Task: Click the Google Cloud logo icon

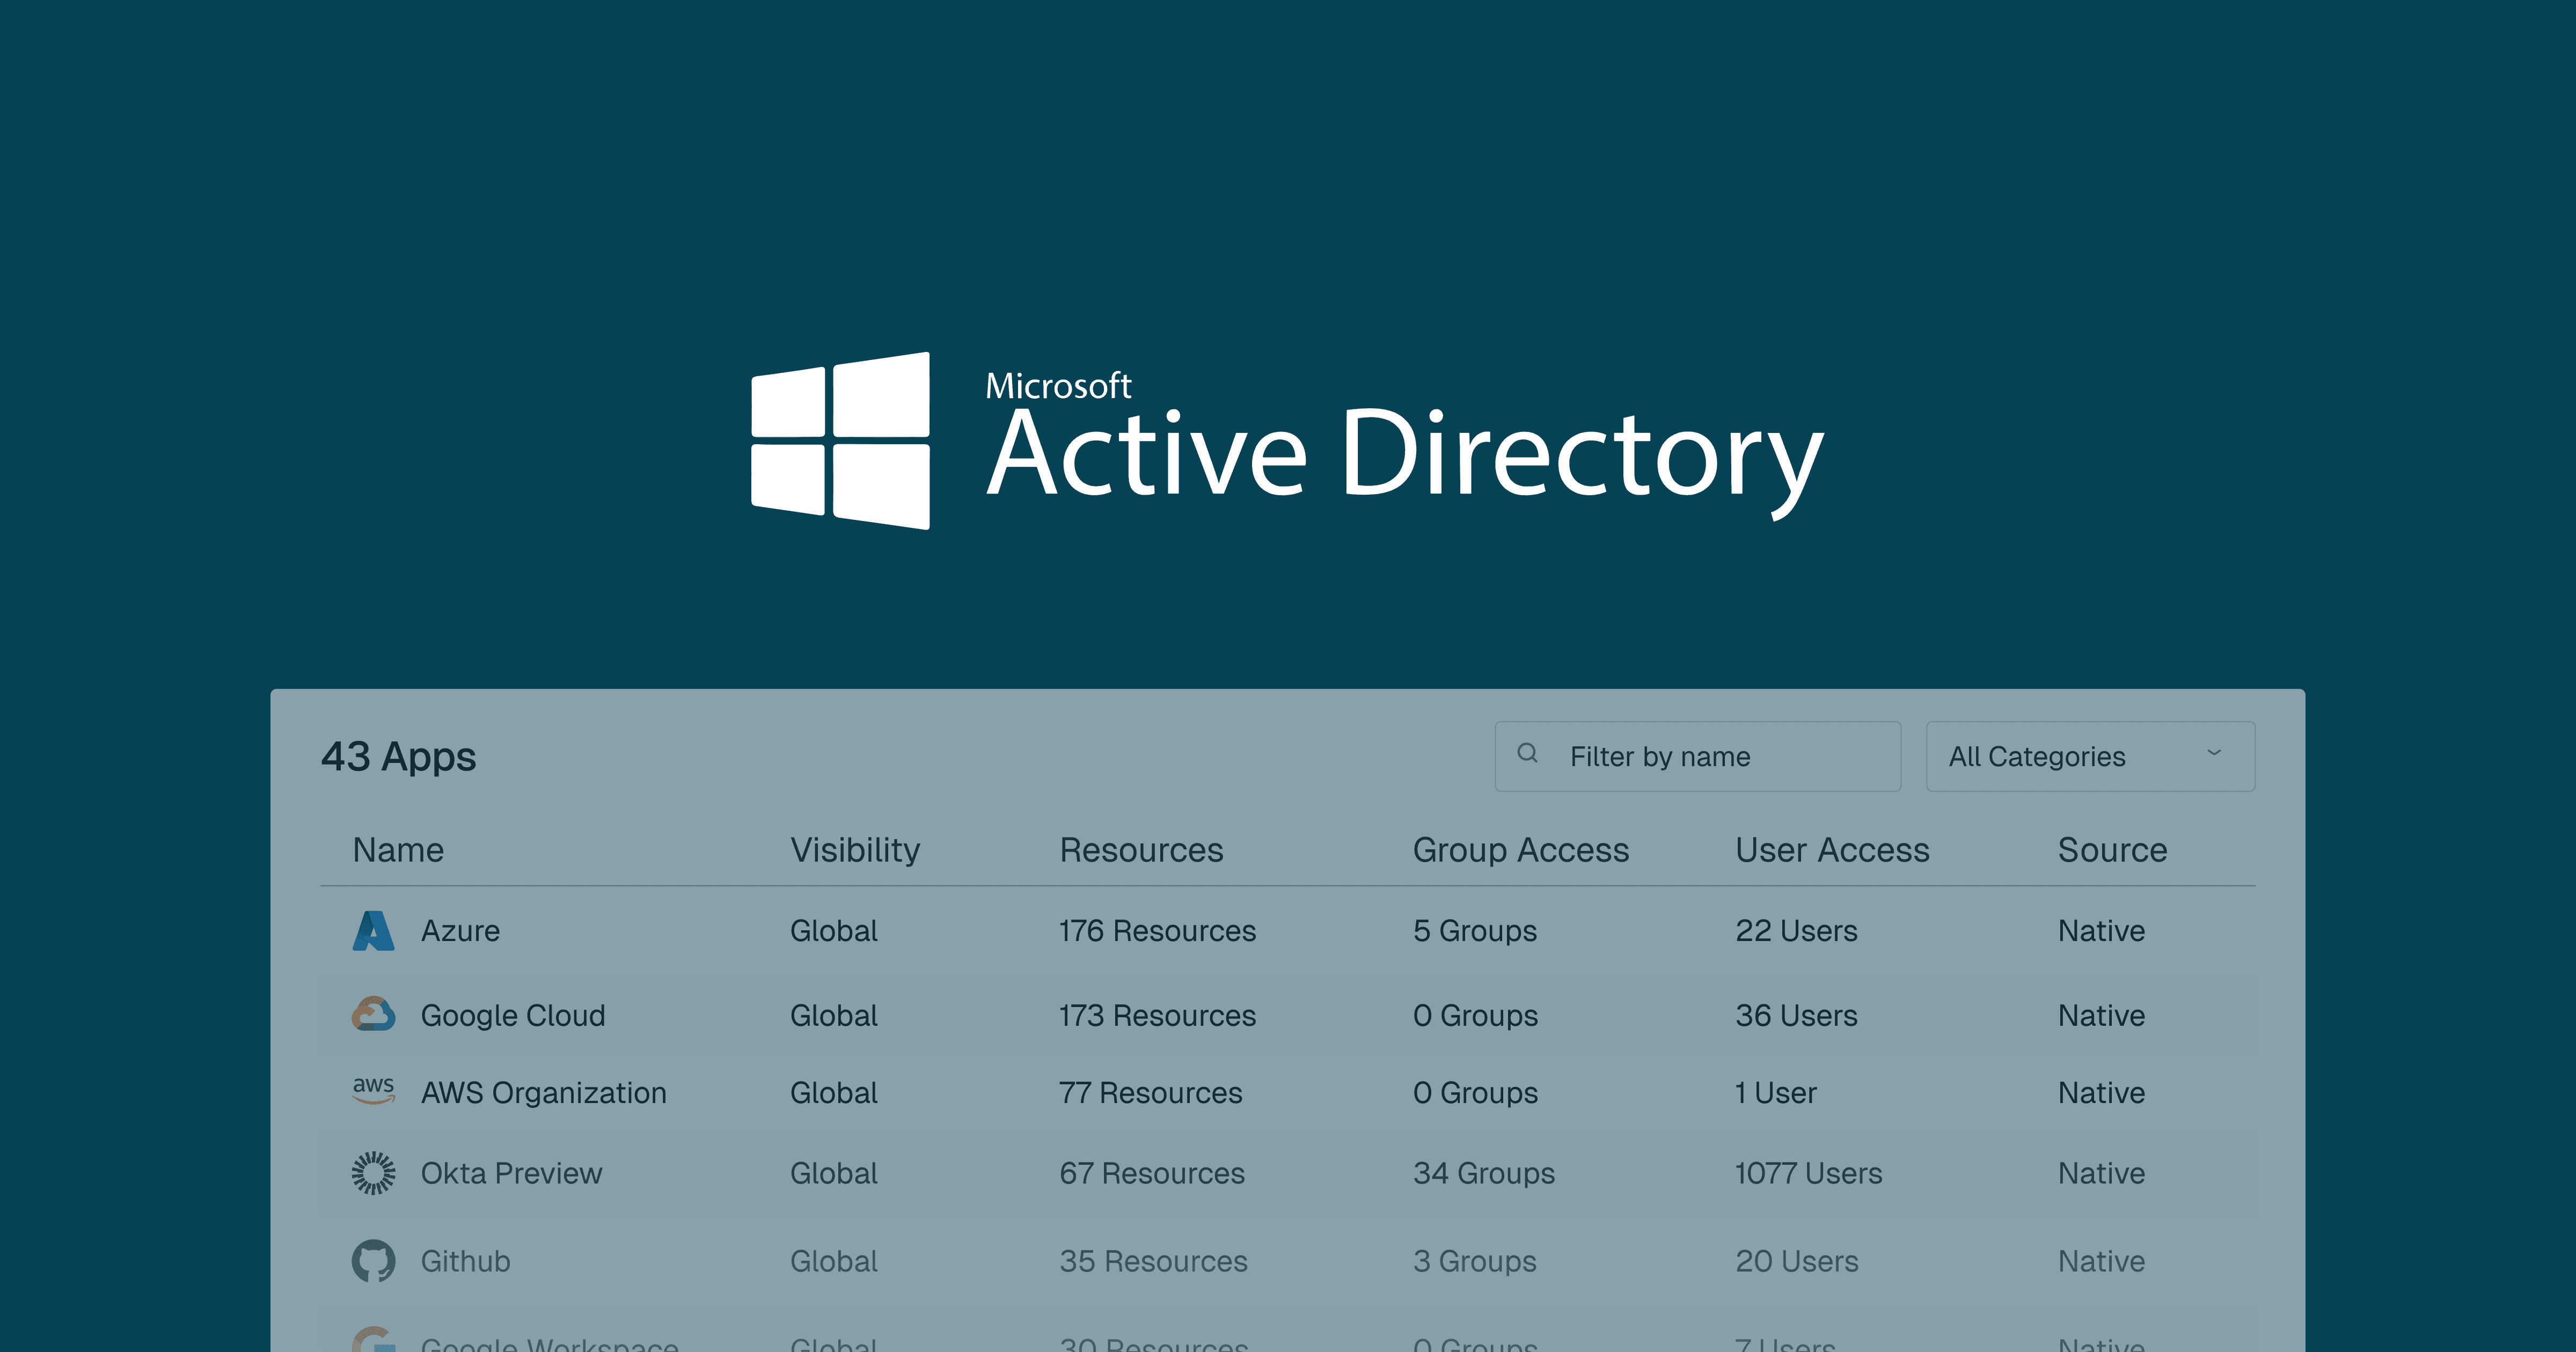Action: pyautogui.click(x=373, y=1014)
